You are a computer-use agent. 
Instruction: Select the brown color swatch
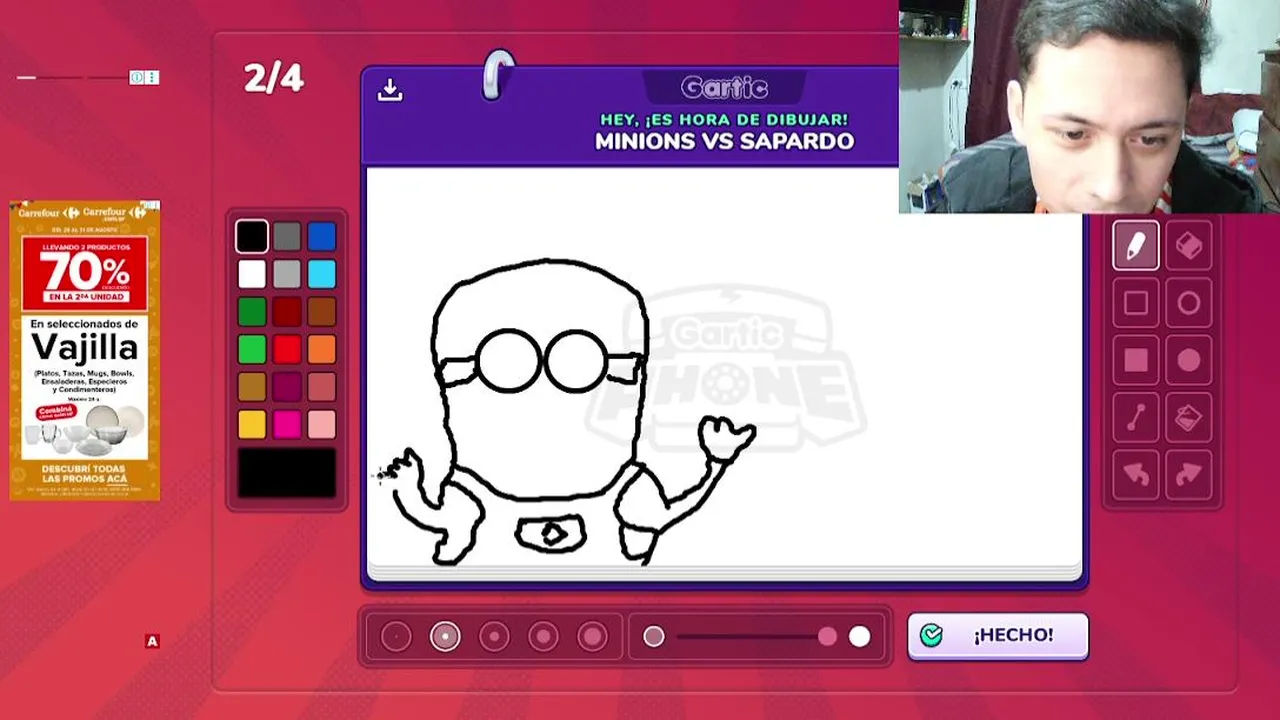(322, 312)
